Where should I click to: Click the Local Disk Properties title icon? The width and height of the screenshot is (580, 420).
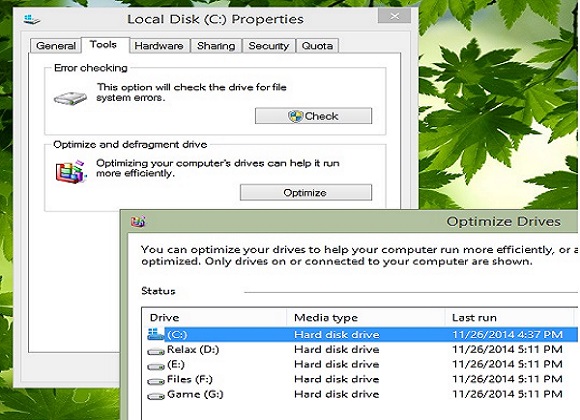click(31, 19)
